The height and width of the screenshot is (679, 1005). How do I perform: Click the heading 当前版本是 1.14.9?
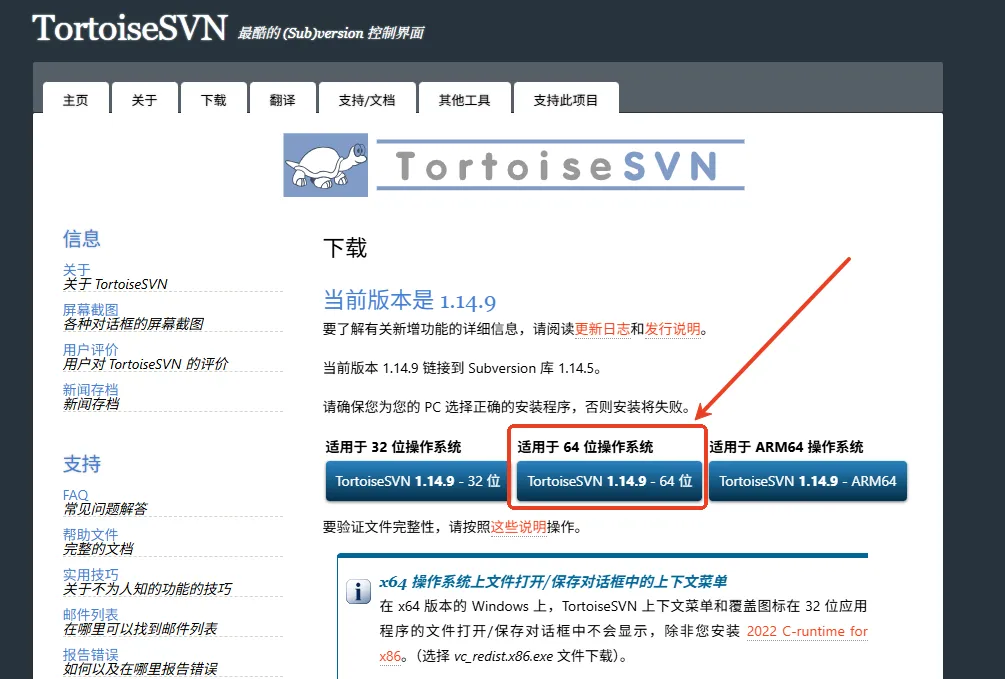[x=410, y=301]
